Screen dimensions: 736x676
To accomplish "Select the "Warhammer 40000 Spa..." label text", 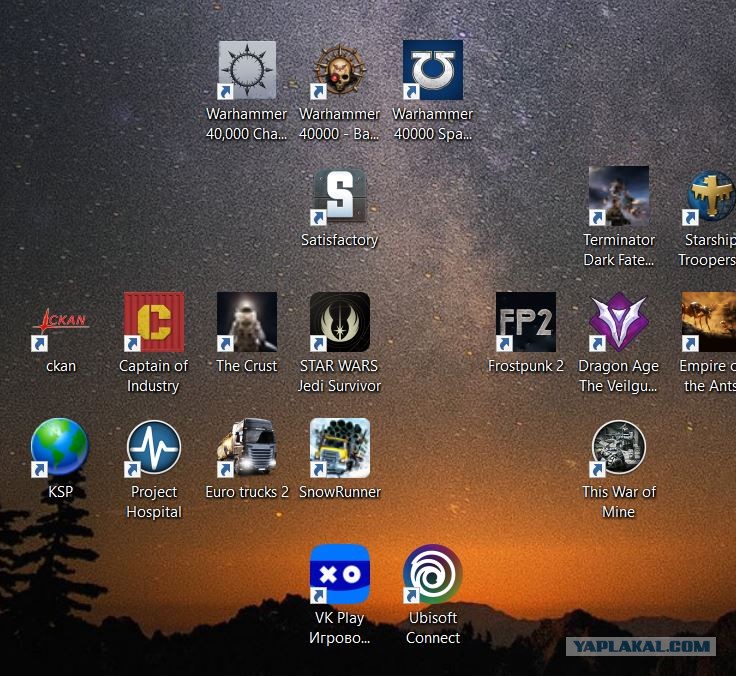I will 433,124.
